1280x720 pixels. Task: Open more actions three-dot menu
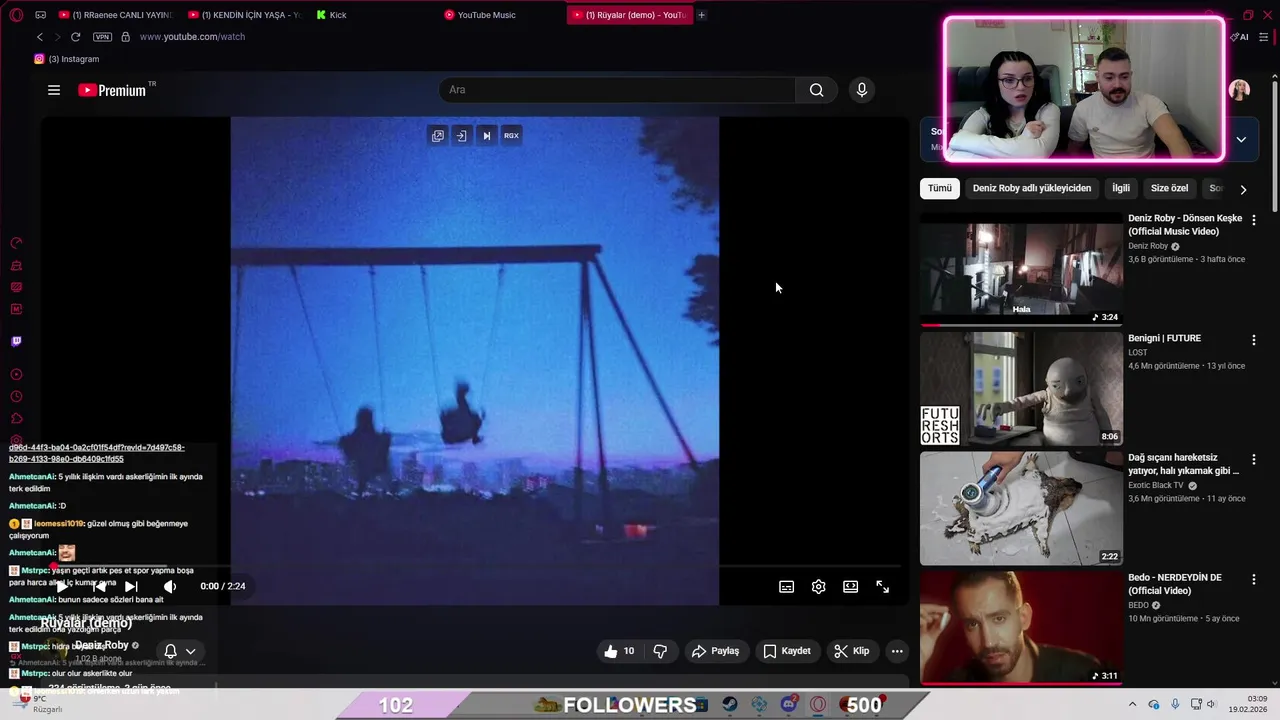[x=897, y=651]
